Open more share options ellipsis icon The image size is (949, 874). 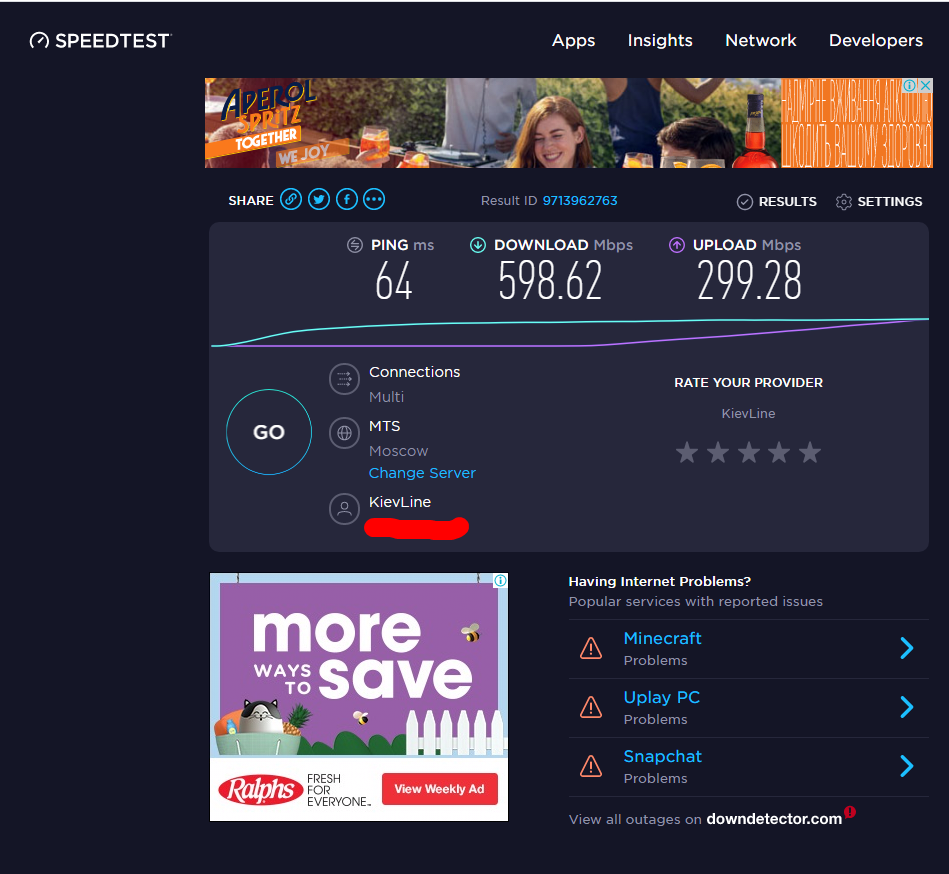click(374, 199)
